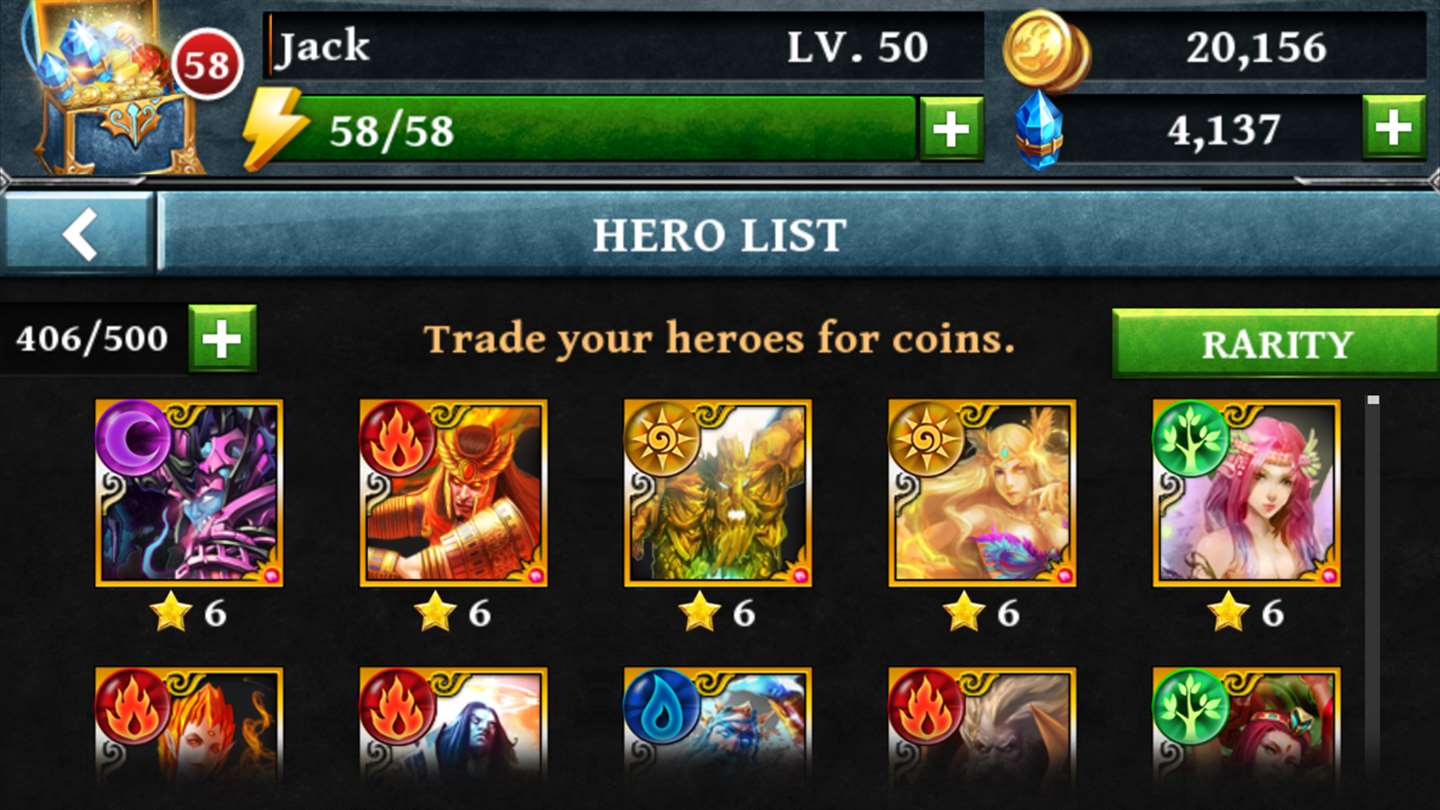Add more energy with plus button
This screenshot has width=1440, height=810.
[x=951, y=128]
